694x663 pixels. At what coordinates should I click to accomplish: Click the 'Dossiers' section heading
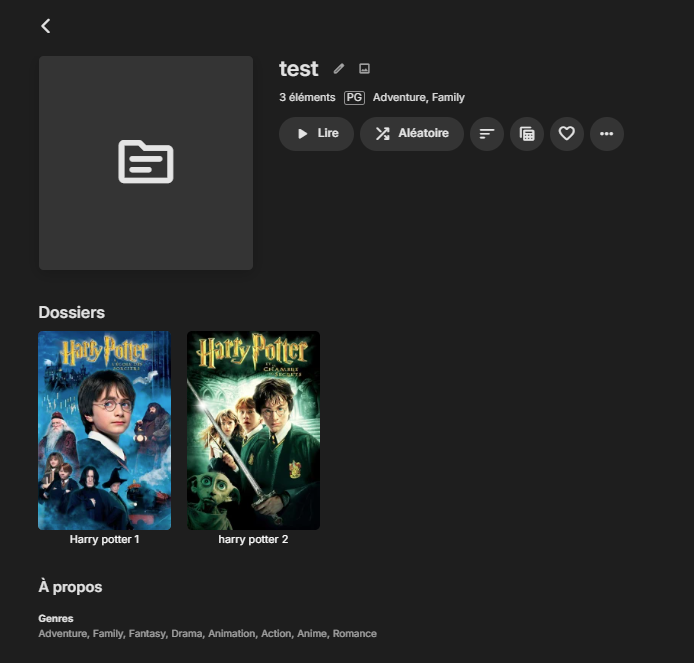72,312
